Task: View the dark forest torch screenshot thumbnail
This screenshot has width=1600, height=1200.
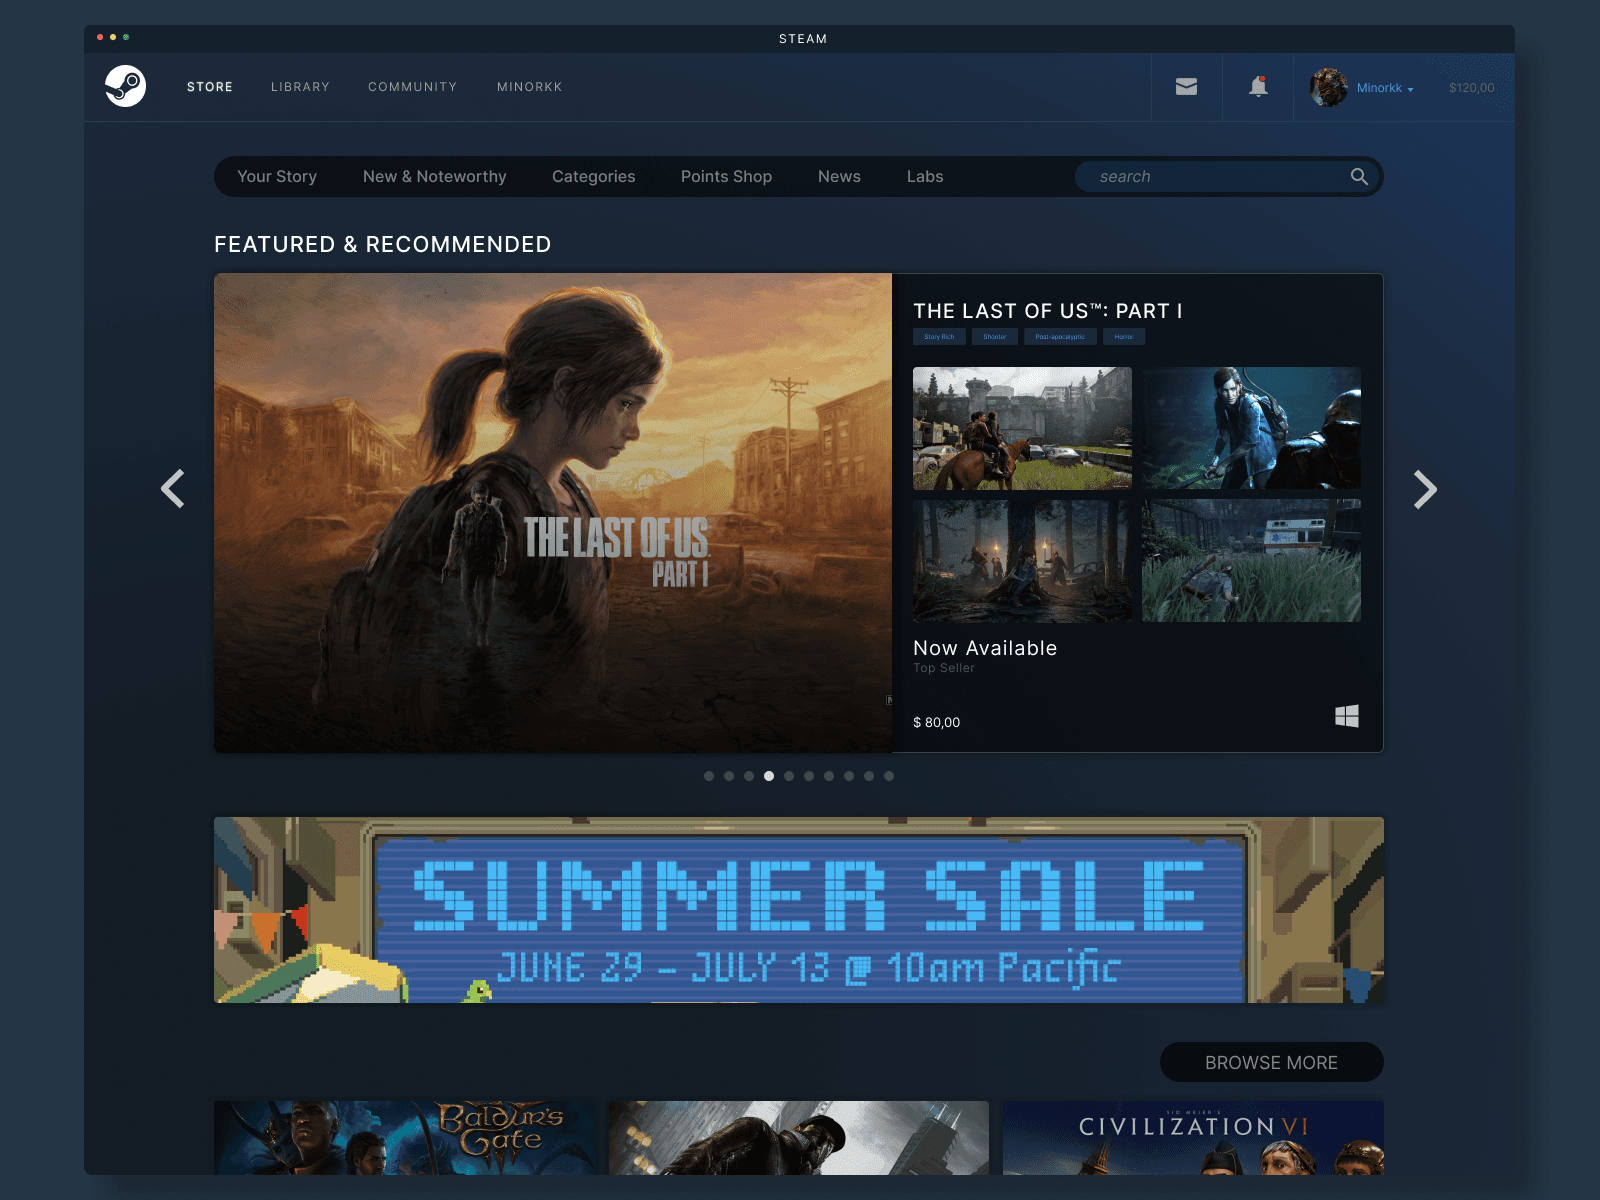Action: tap(1022, 561)
